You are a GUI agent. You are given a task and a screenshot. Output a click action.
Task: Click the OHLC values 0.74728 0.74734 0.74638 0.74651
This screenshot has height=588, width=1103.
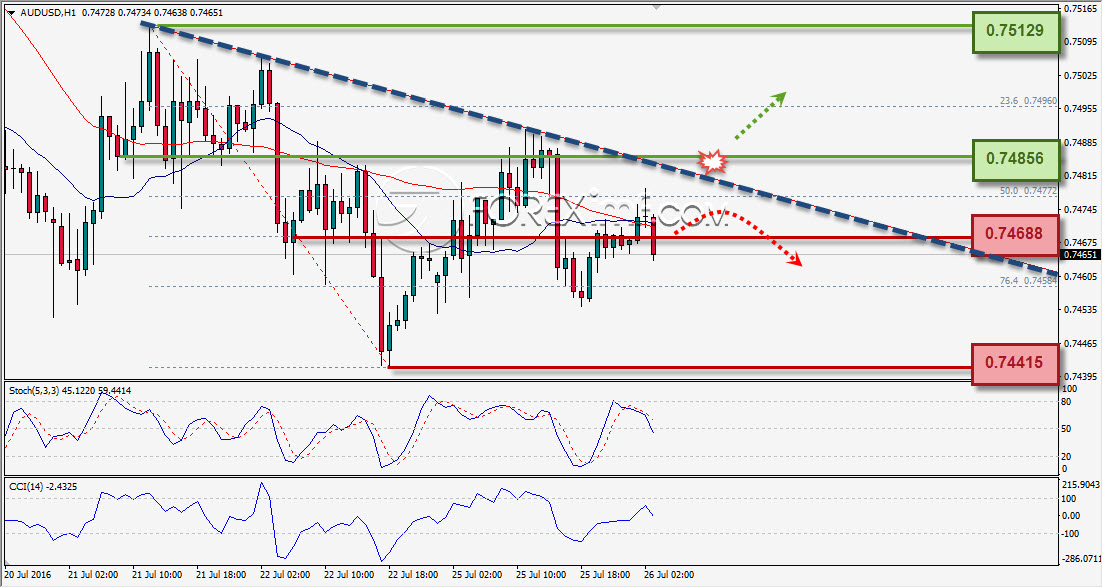coord(152,13)
